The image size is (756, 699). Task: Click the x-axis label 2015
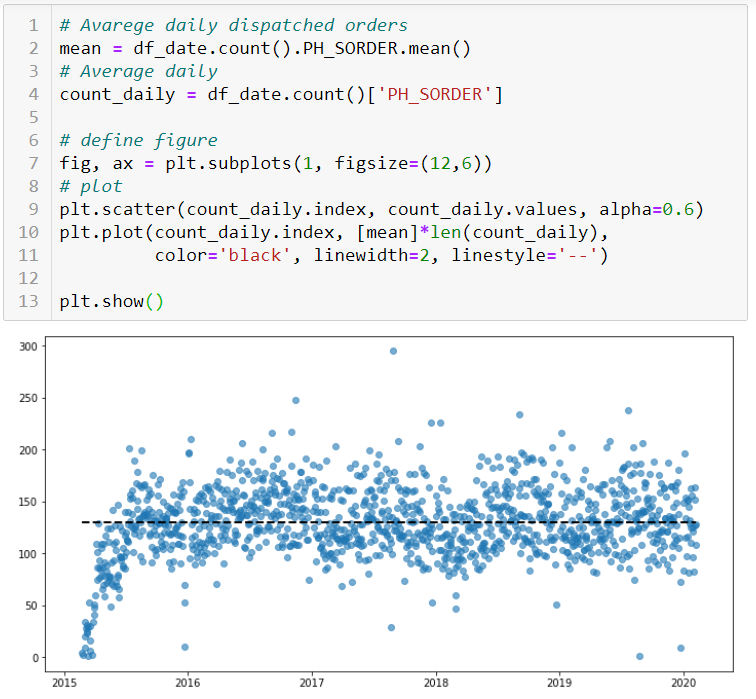tap(64, 683)
